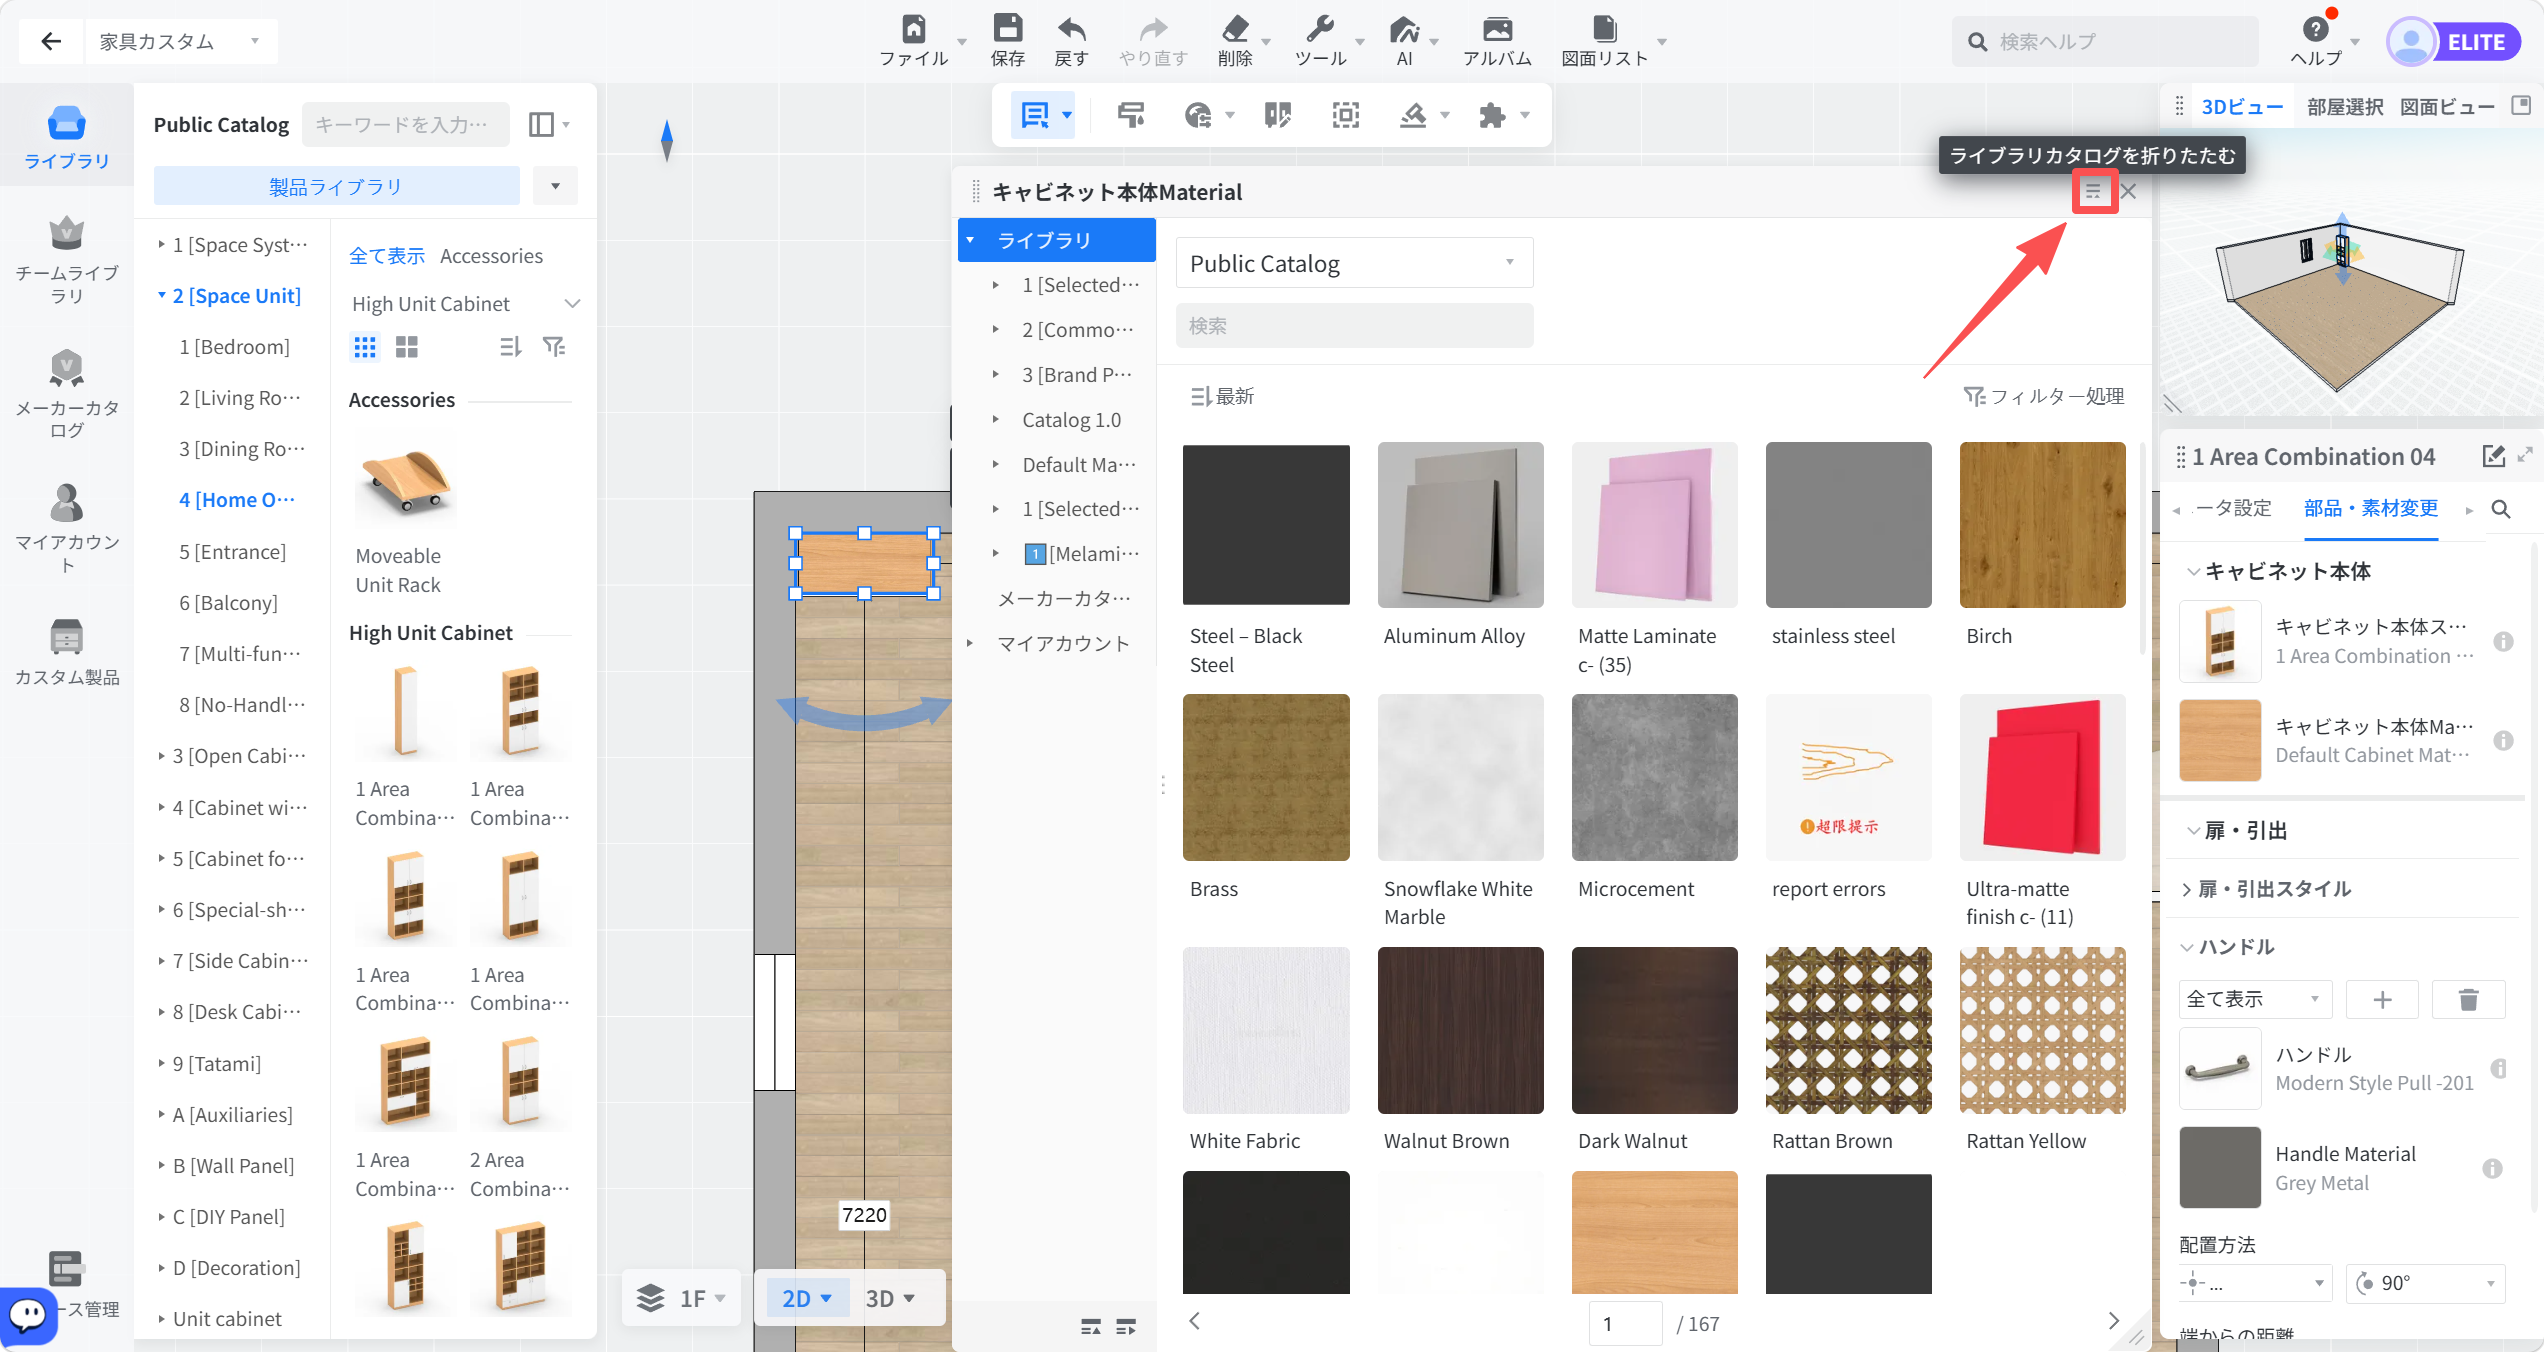Expand the Catalog 1.0 tree node
This screenshot has height=1352, width=2544.
pos(996,419)
